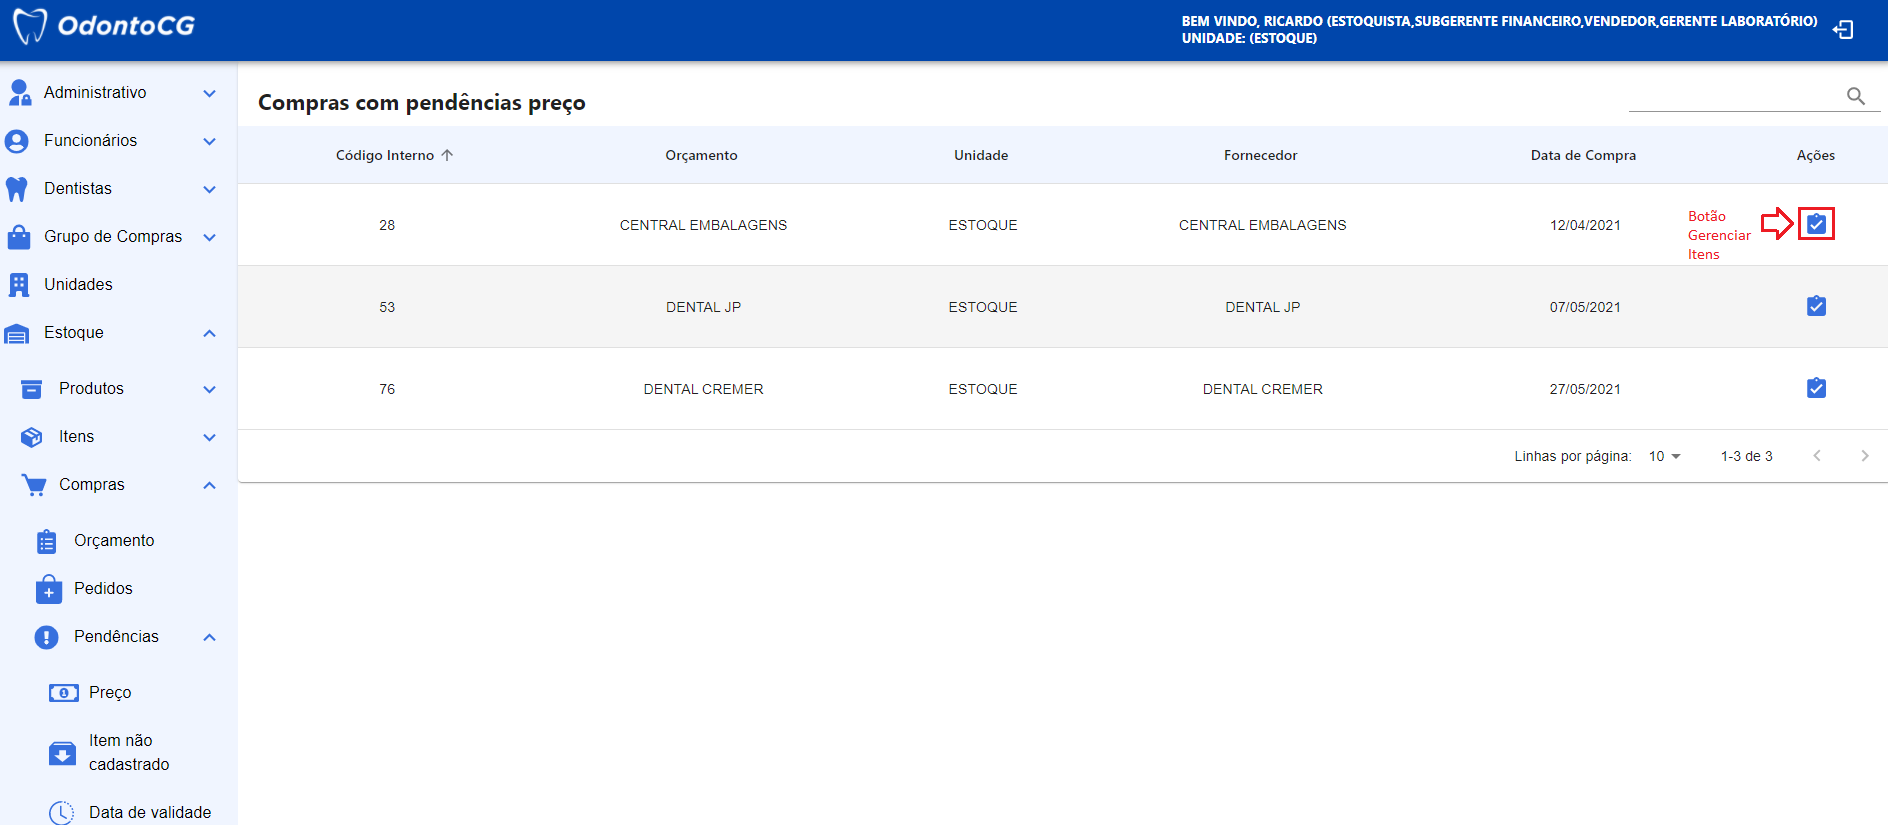The image size is (1888, 825).
Task: Expand the Funcionários section
Action: coord(209,141)
